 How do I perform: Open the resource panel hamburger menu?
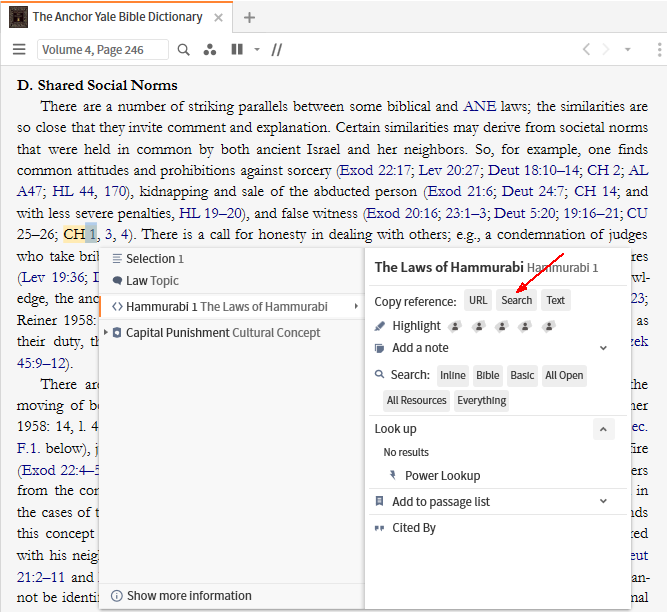point(19,50)
